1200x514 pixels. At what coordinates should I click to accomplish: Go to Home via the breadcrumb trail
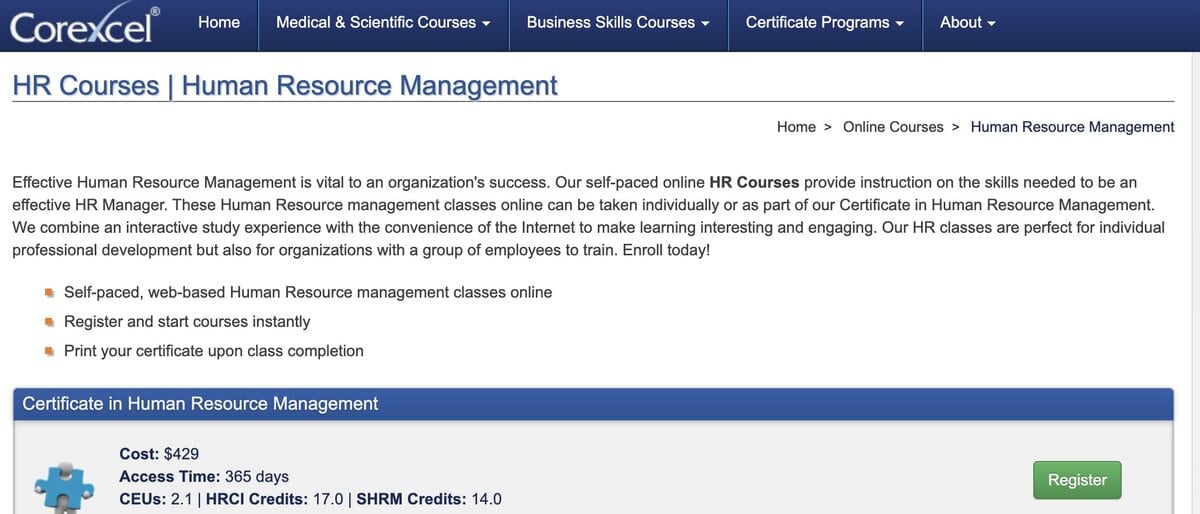796,127
